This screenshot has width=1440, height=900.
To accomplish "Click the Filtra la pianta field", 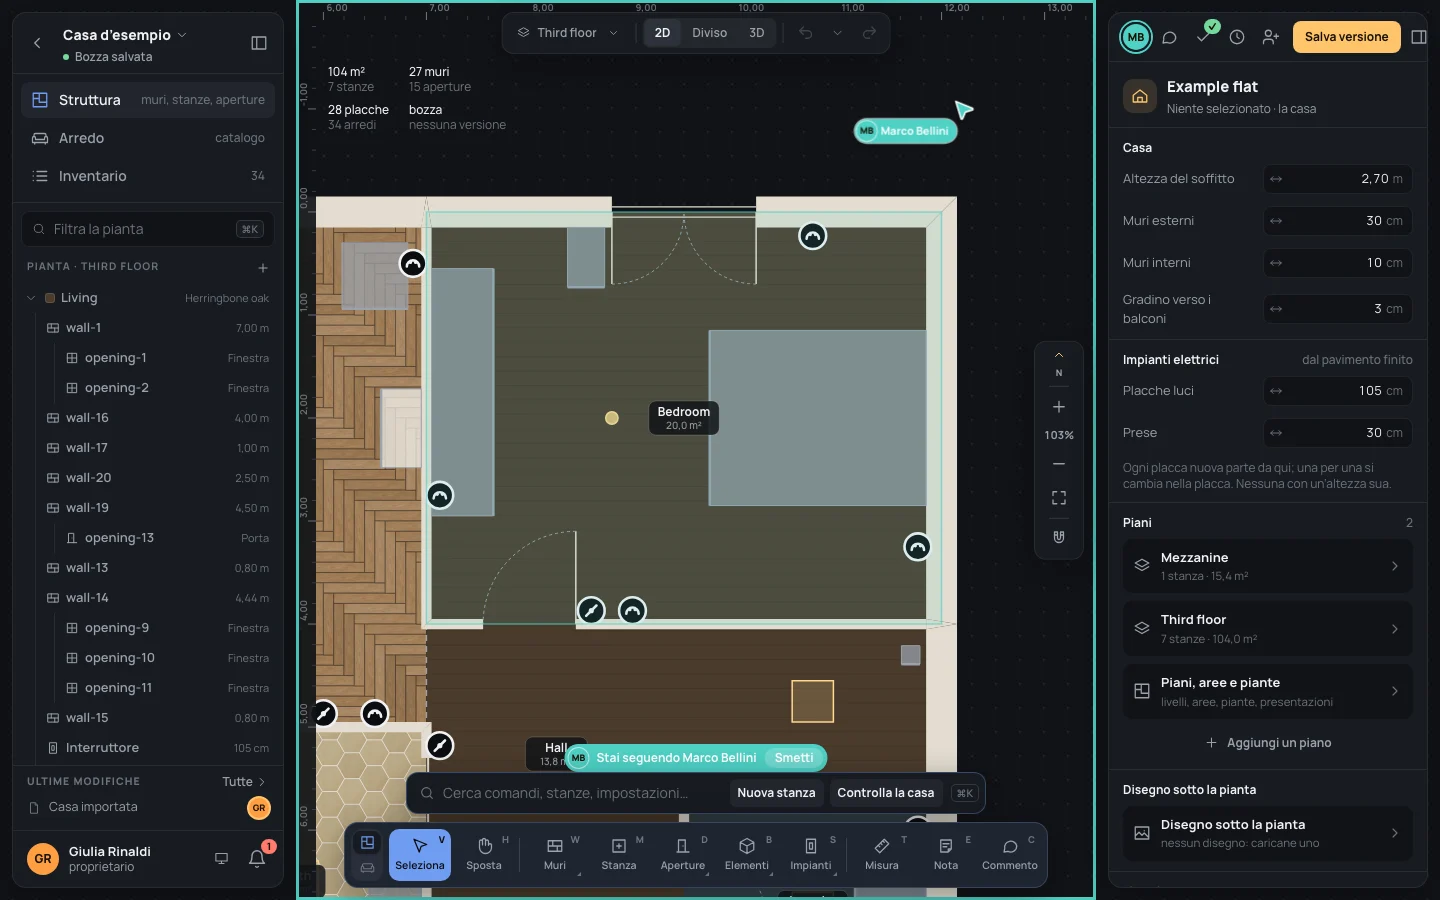I will 148,229.
